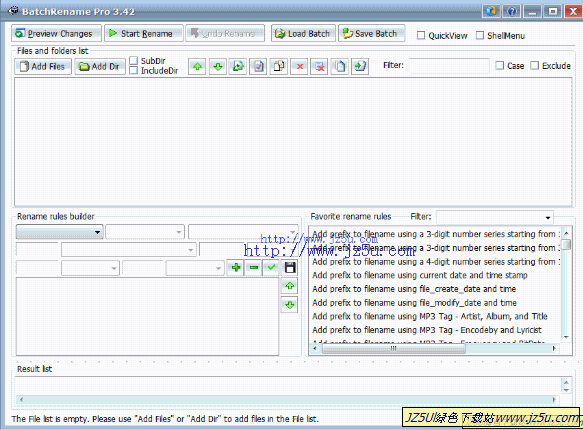Enable the Case filter checkbox
This screenshot has height=430, width=583.
tap(500, 66)
